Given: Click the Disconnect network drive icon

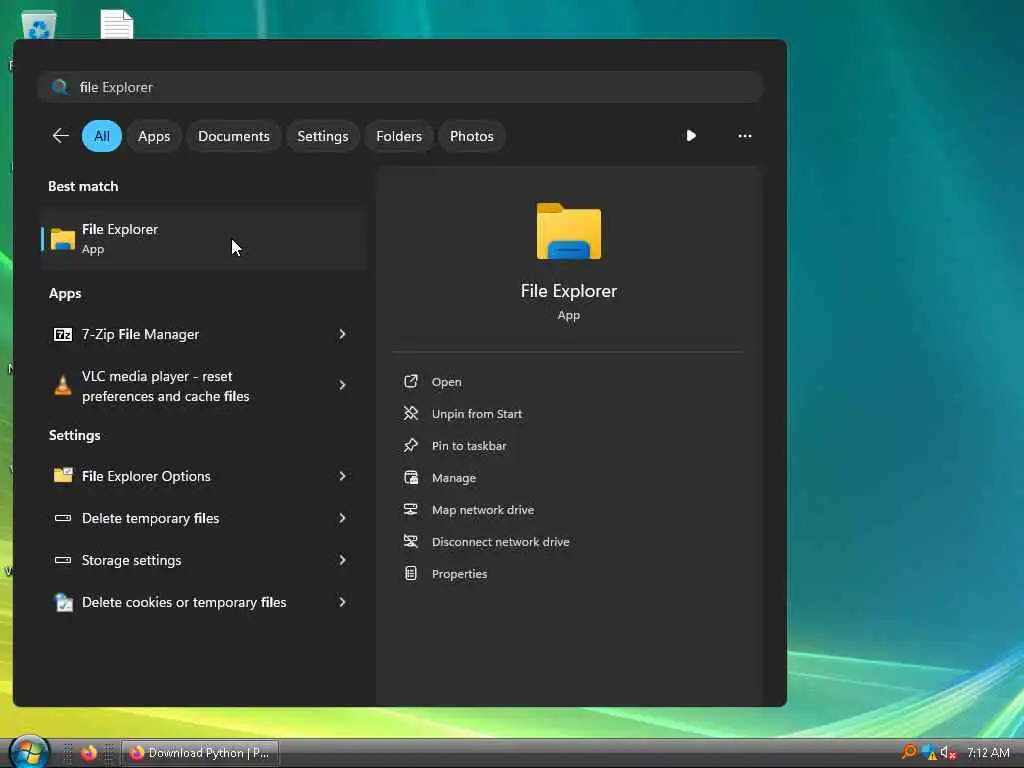Looking at the screenshot, I should click(x=411, y=541).
